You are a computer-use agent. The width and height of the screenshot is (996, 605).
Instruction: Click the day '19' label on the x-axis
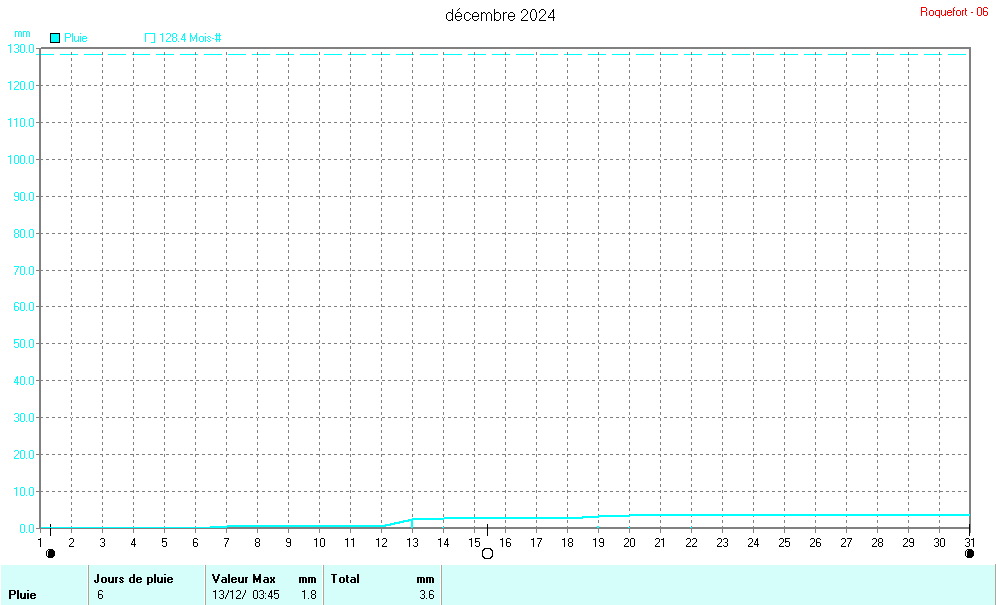coord(598,543)
